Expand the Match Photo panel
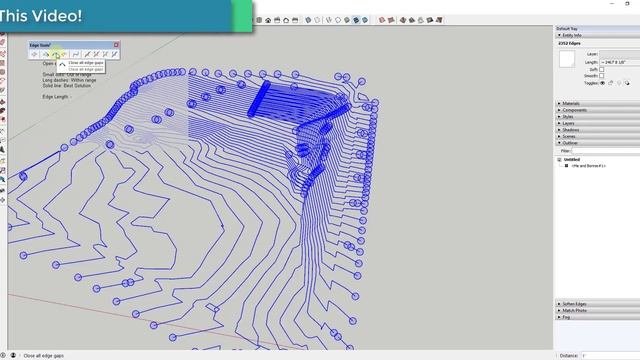 pyautogui.click(x=597, y=311)
